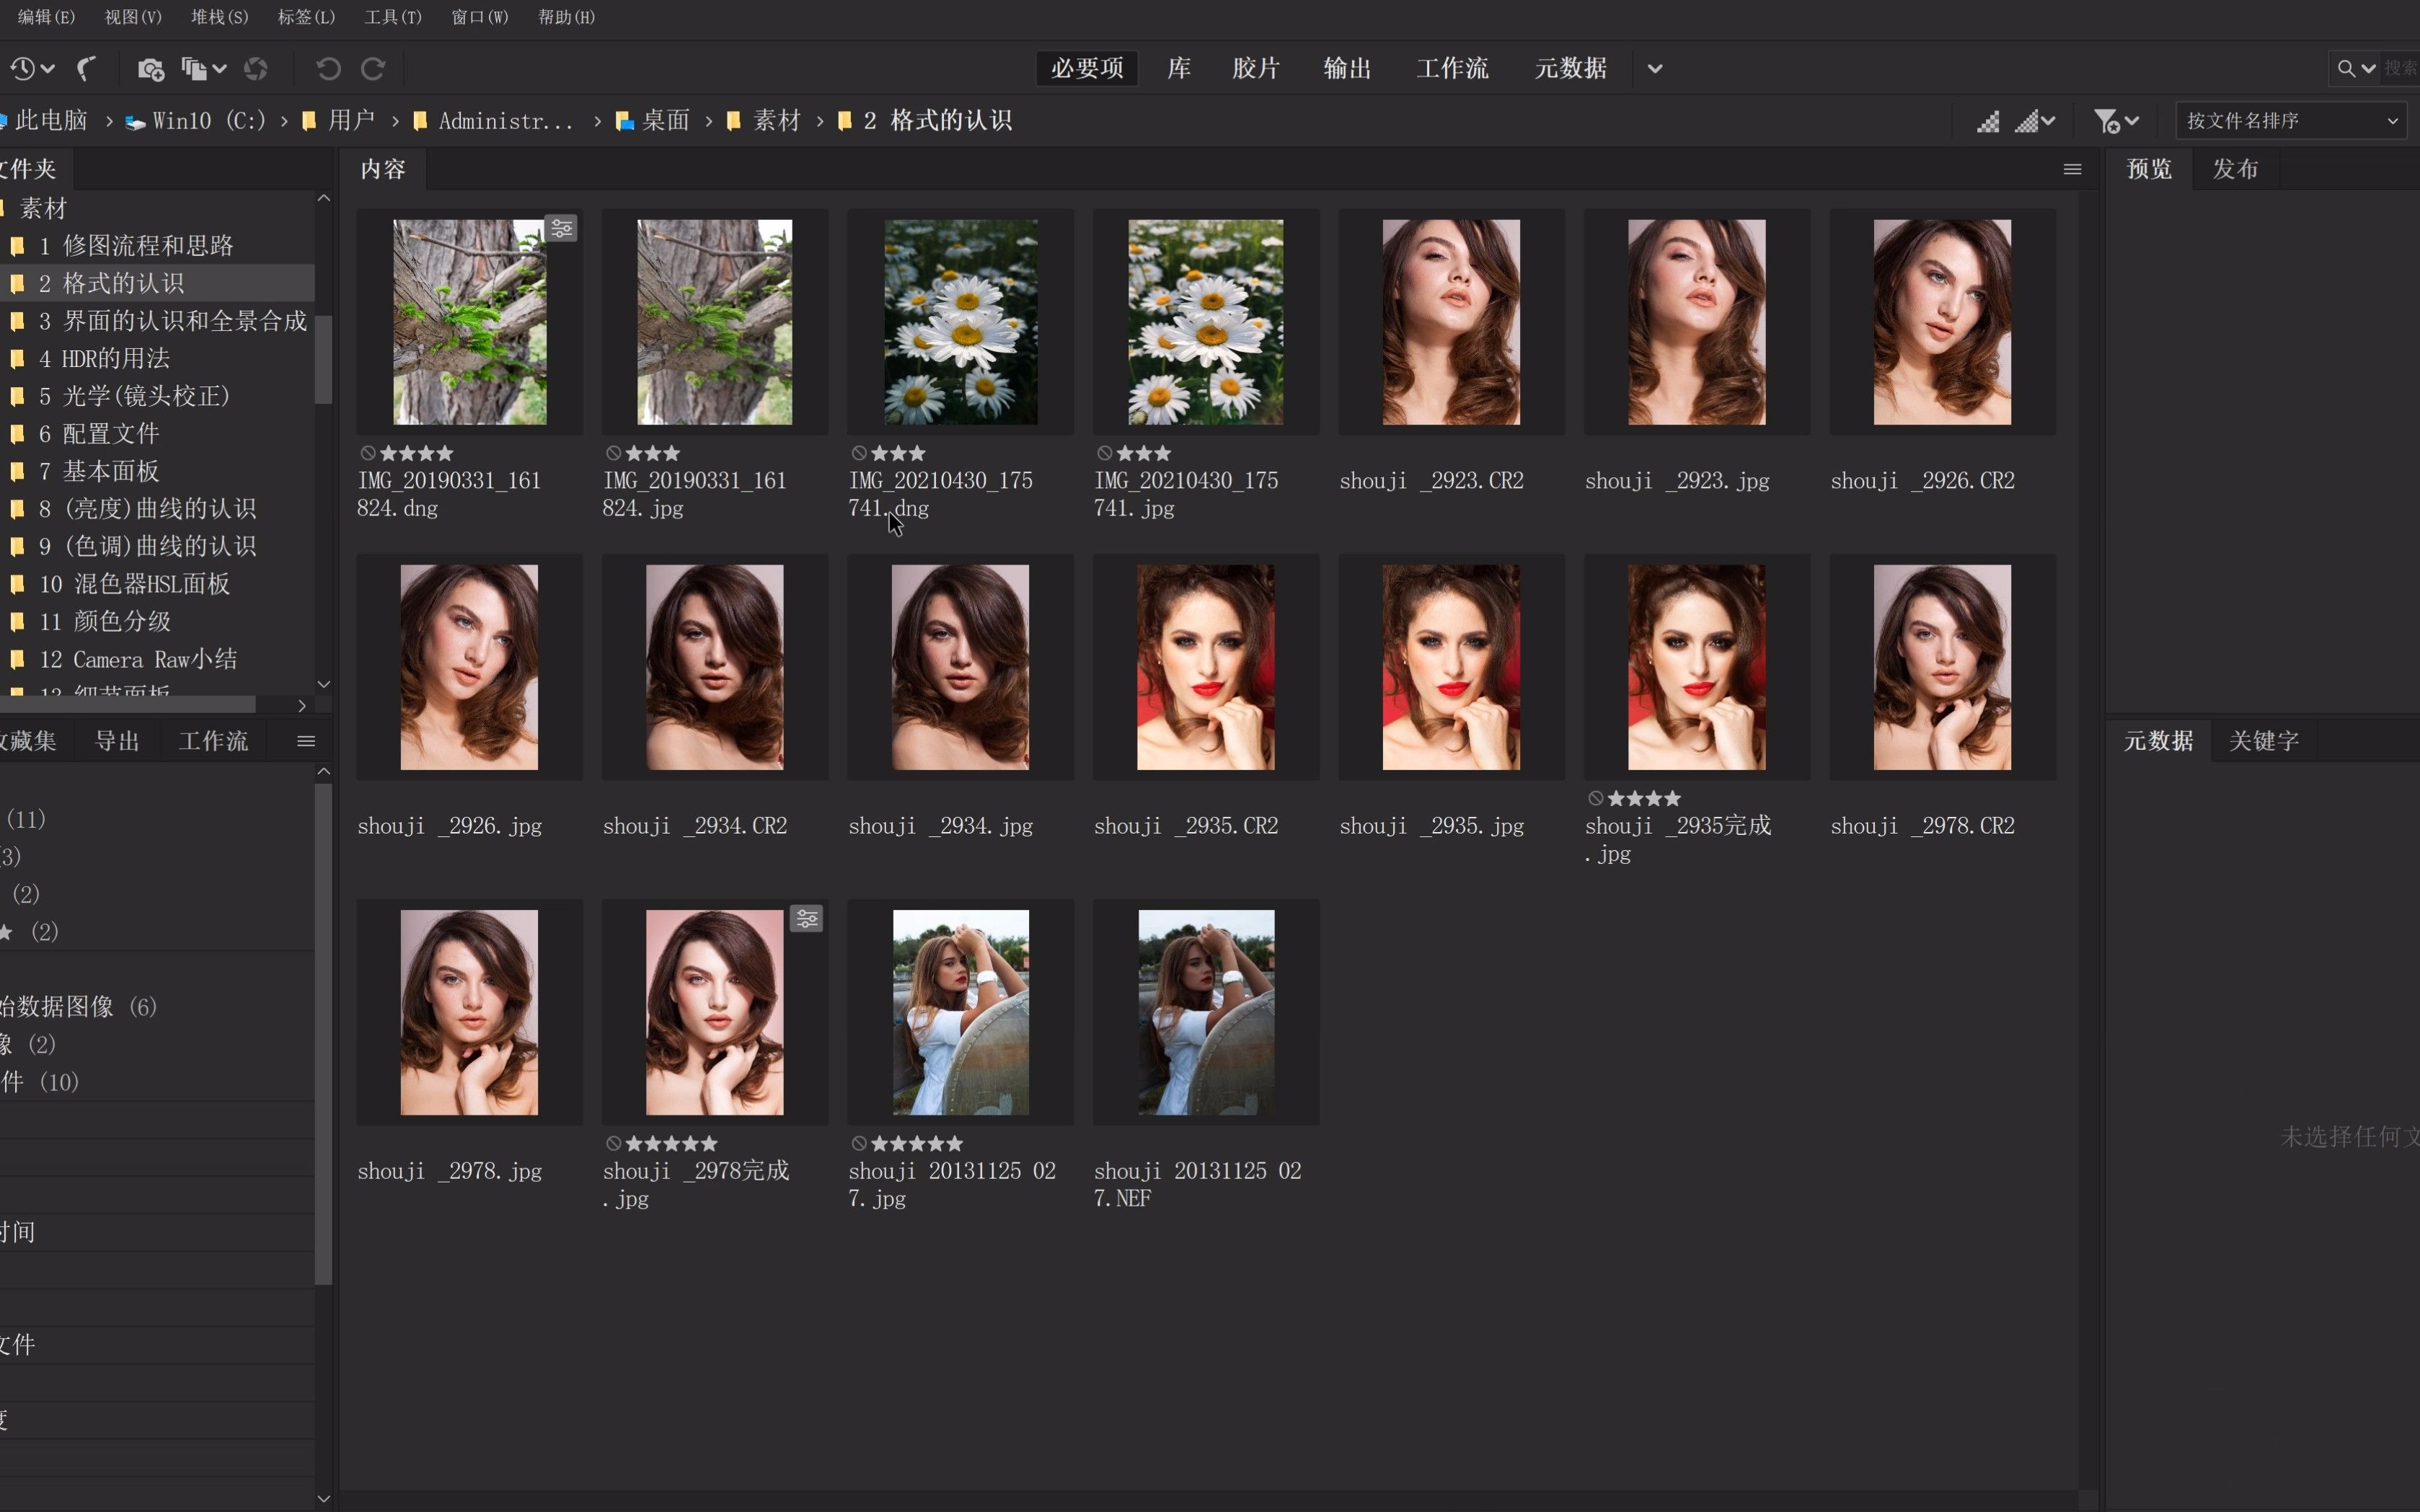Switch to the 工作流 workspace in top bar
Image resolution: width=2420 pixels, height=1512 pixels.
[x=1452, y=68]
